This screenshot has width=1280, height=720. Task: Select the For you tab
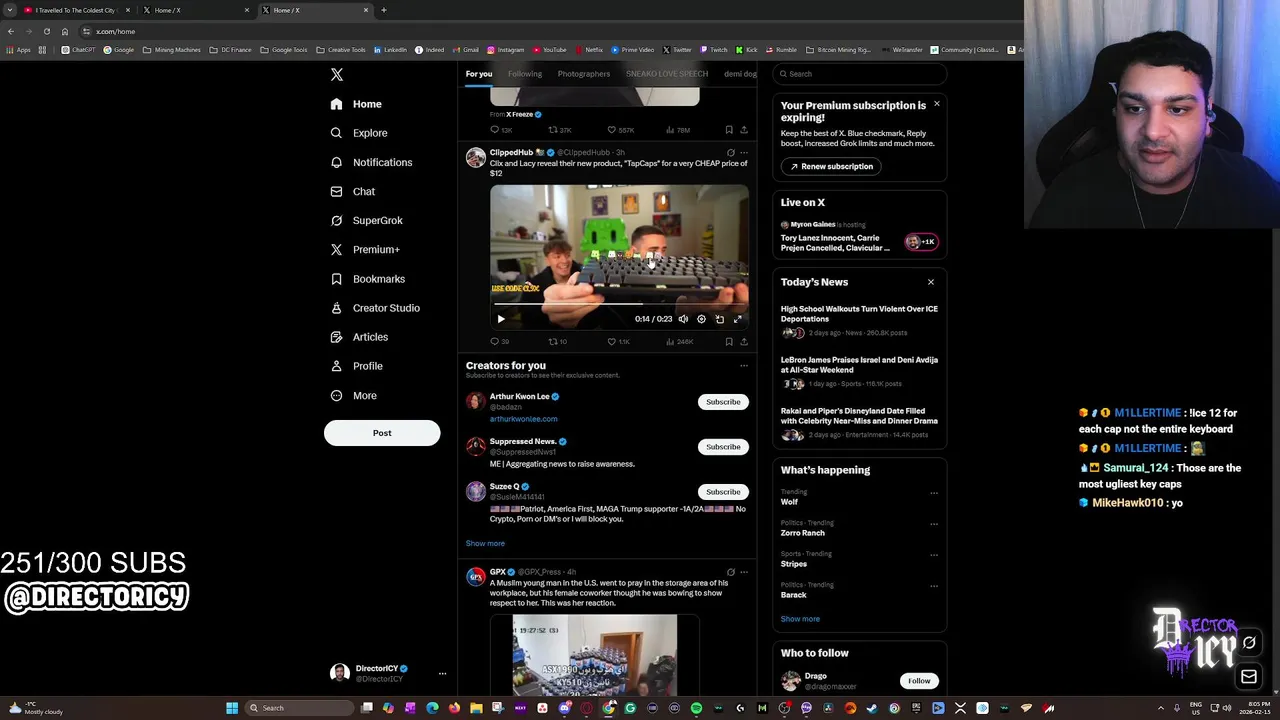pos(478,74)
